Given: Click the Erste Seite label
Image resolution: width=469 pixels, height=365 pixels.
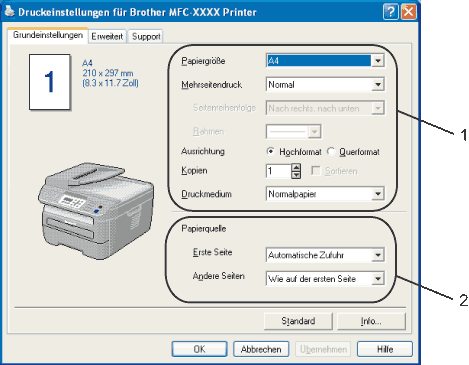Looking at the screenshot, I should [x=212, y=252].
